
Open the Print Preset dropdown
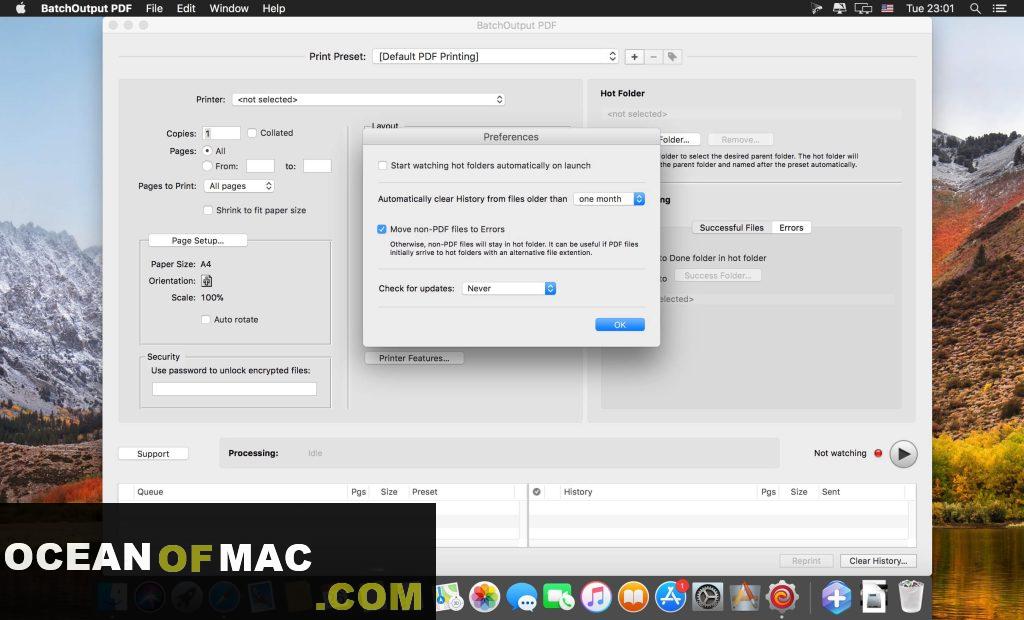496,57
